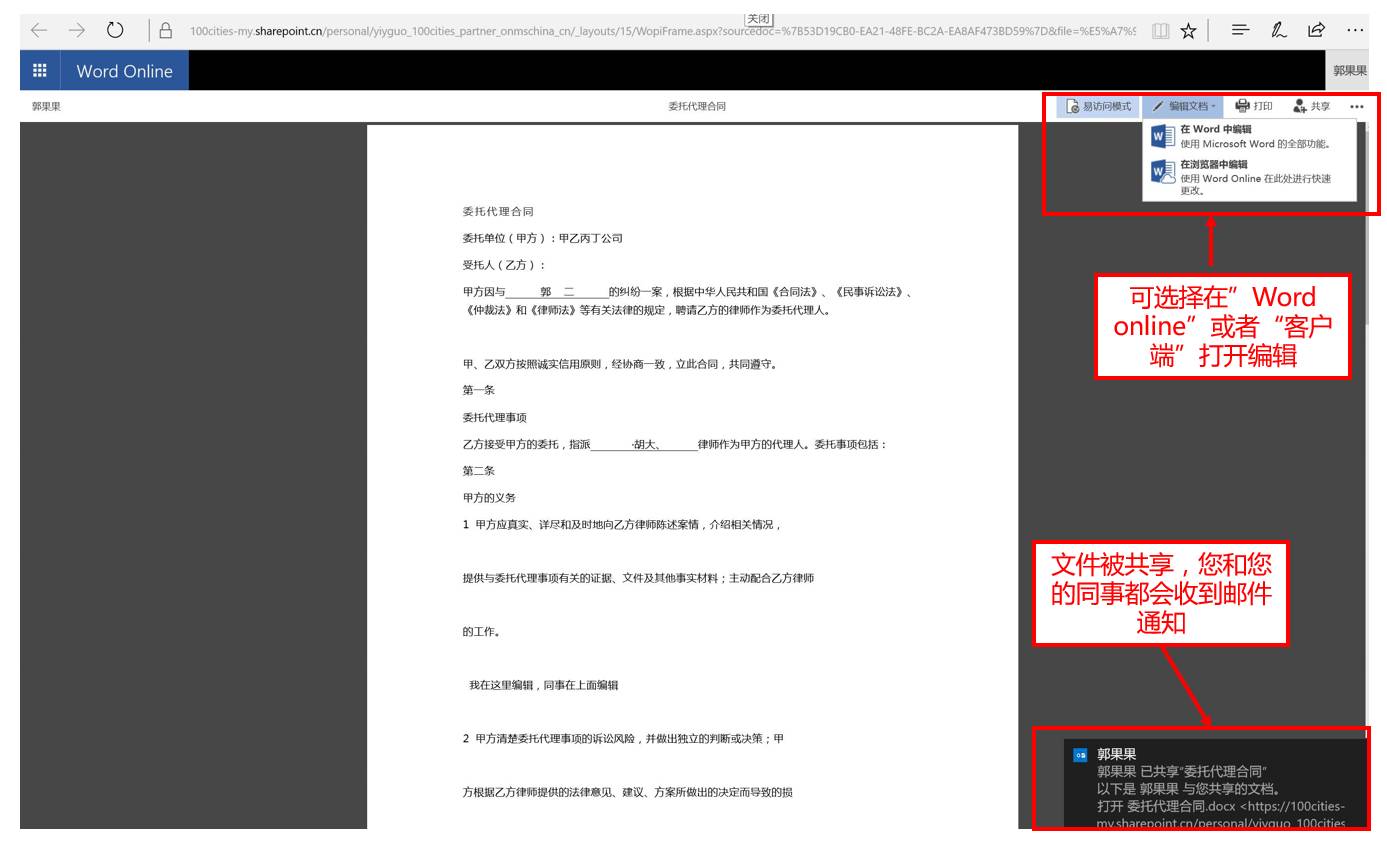
Task: Open the Office app launcher grid
Action: click(40, 70)
